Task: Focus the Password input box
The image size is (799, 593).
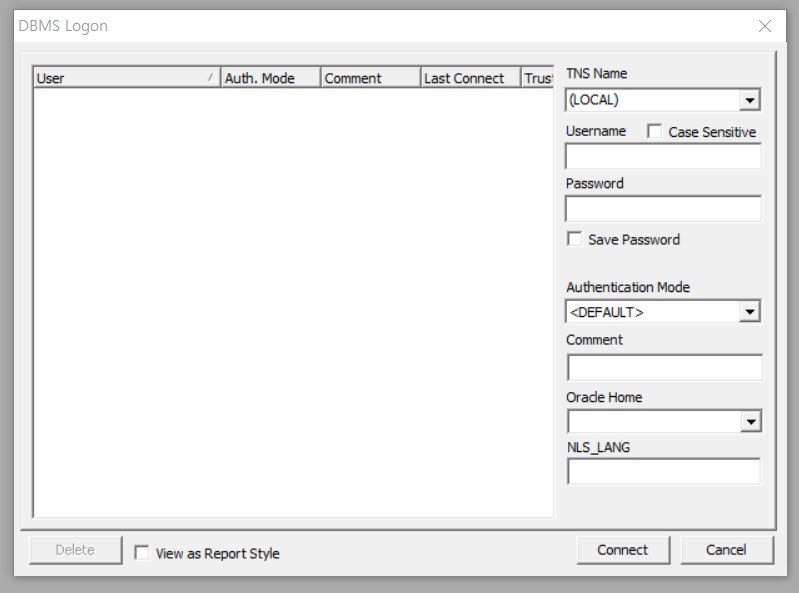Action: pyautogui.click(x=663, y=209)
